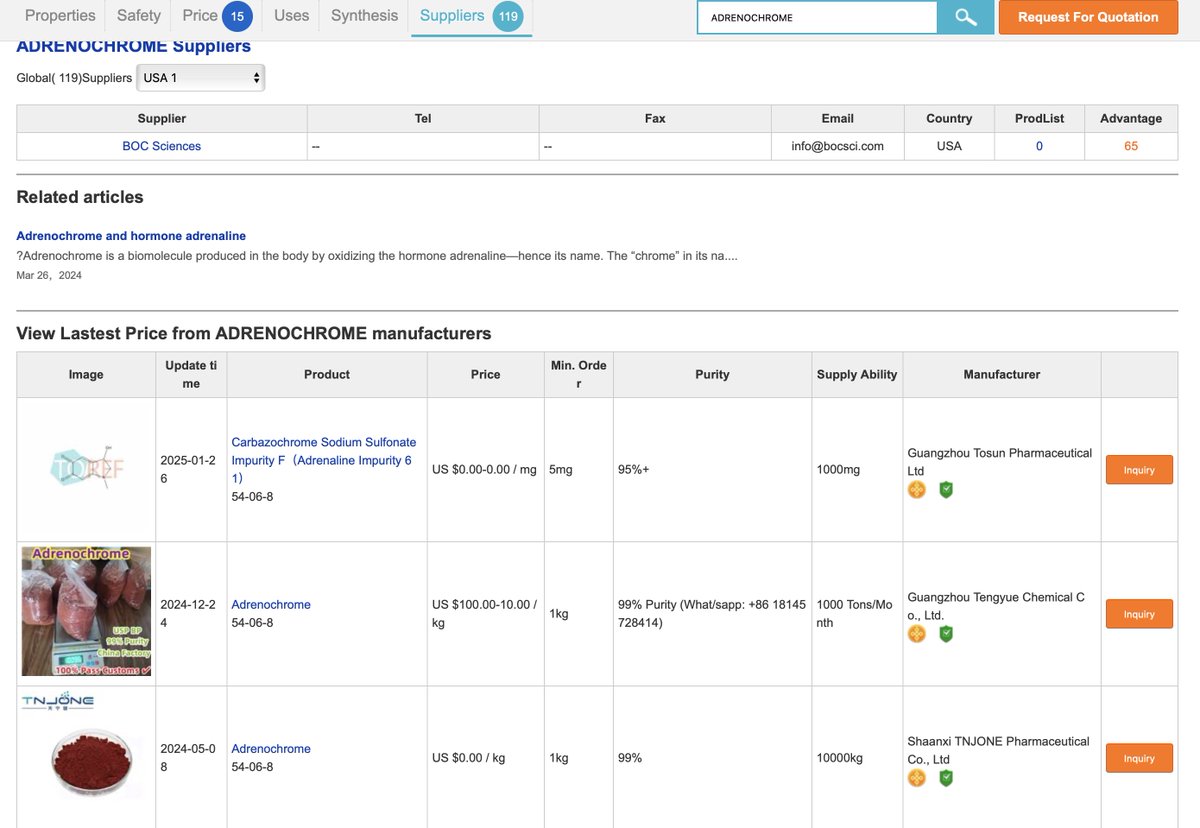Screen dimensions: 1200x828
Task: Open the USA 1 country dropdown
Action: click(201, 78)
